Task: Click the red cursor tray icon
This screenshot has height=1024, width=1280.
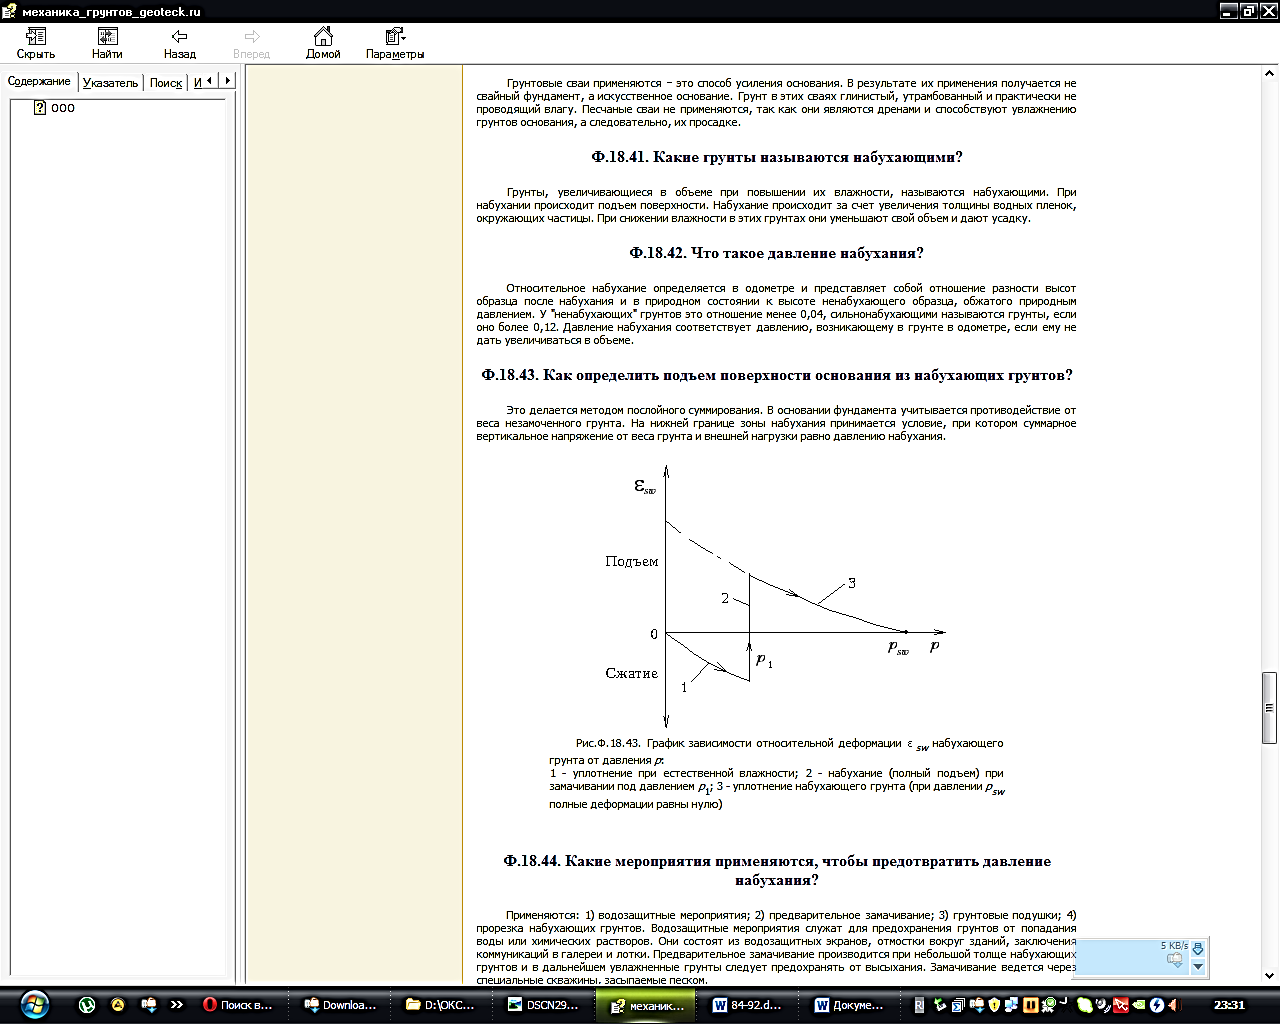Action: click(x=1121, y=1005)
